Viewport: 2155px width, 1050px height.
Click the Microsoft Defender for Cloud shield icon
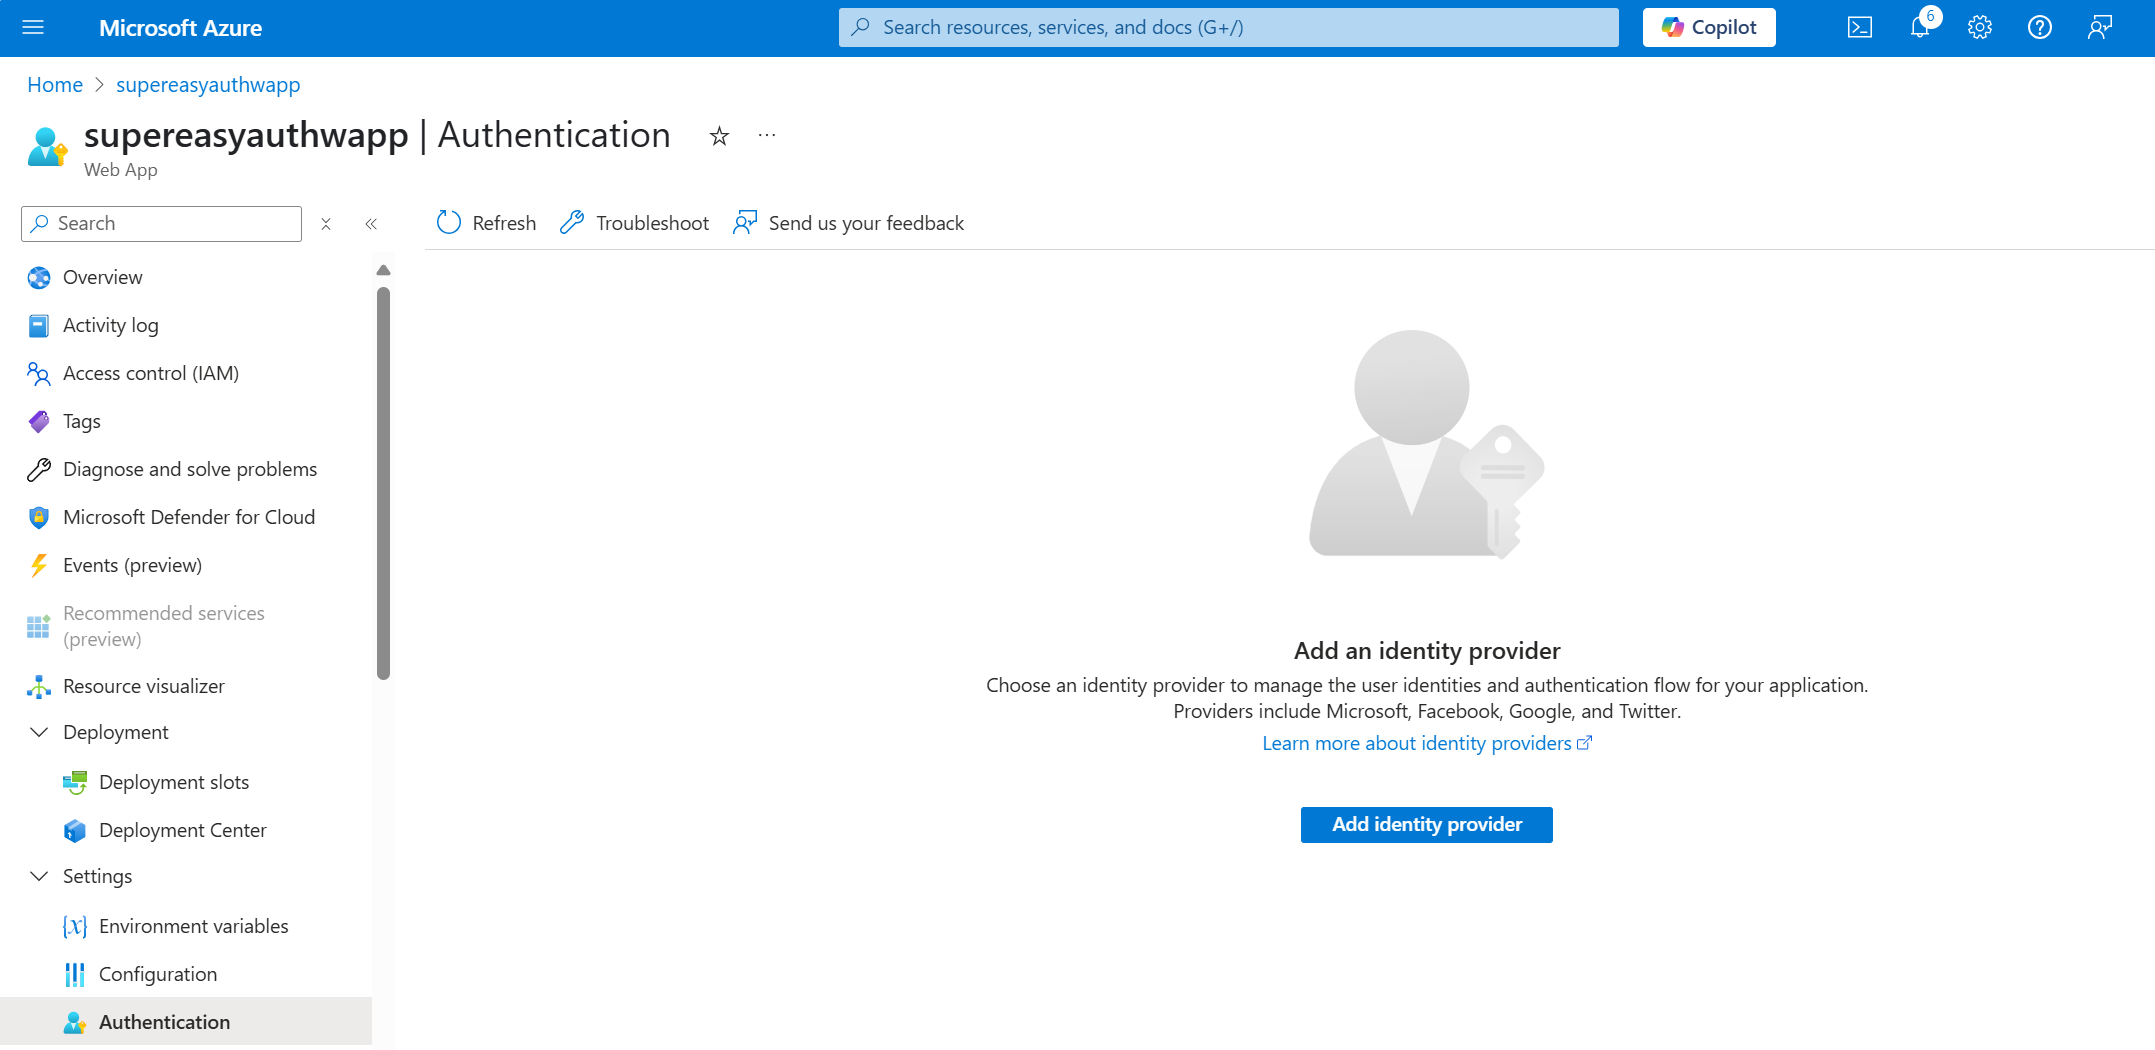39,517
